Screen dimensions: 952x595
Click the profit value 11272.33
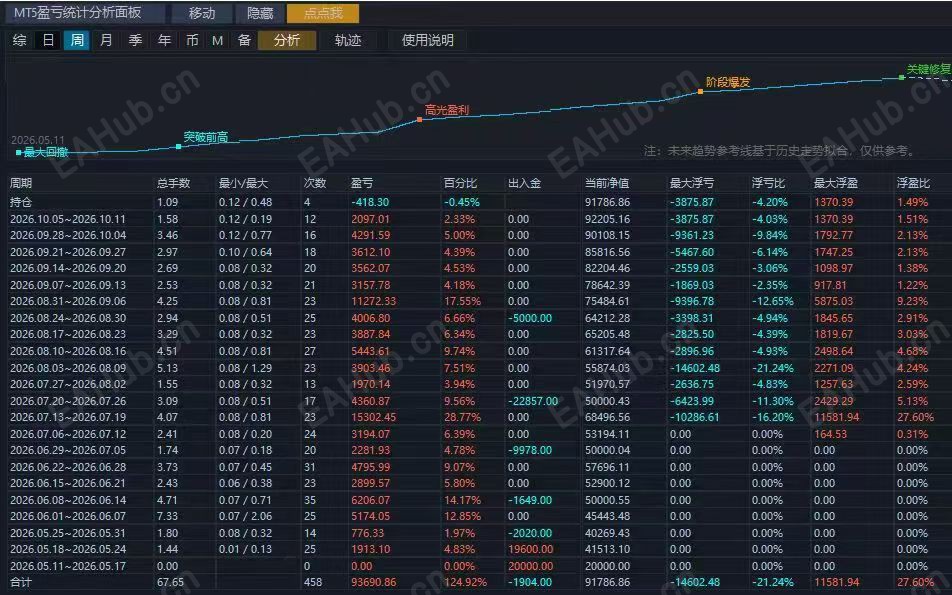(x=373, y=302)
